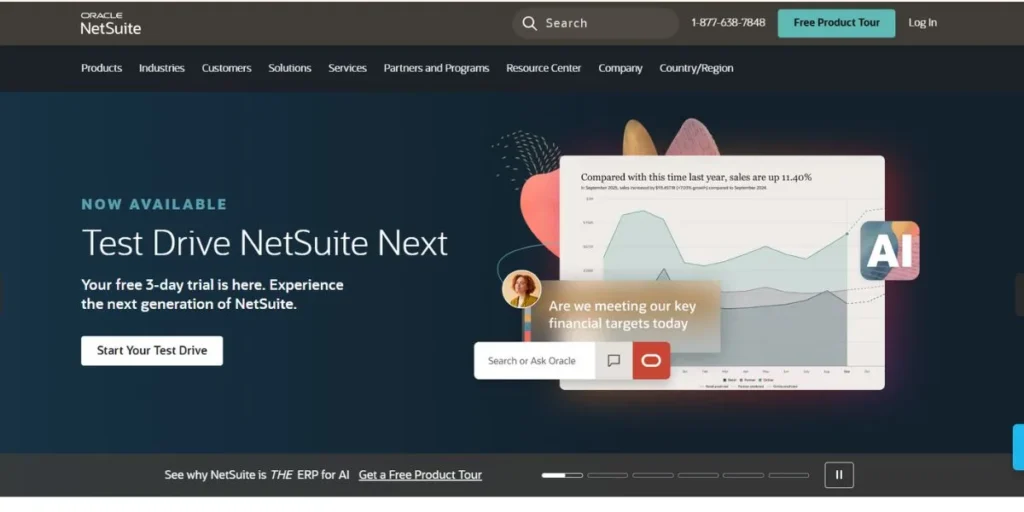Jump to the sixth carousel slide indicator
Image resolution: width=1024 pixels, height=512 pixels.
pos(789,475)
